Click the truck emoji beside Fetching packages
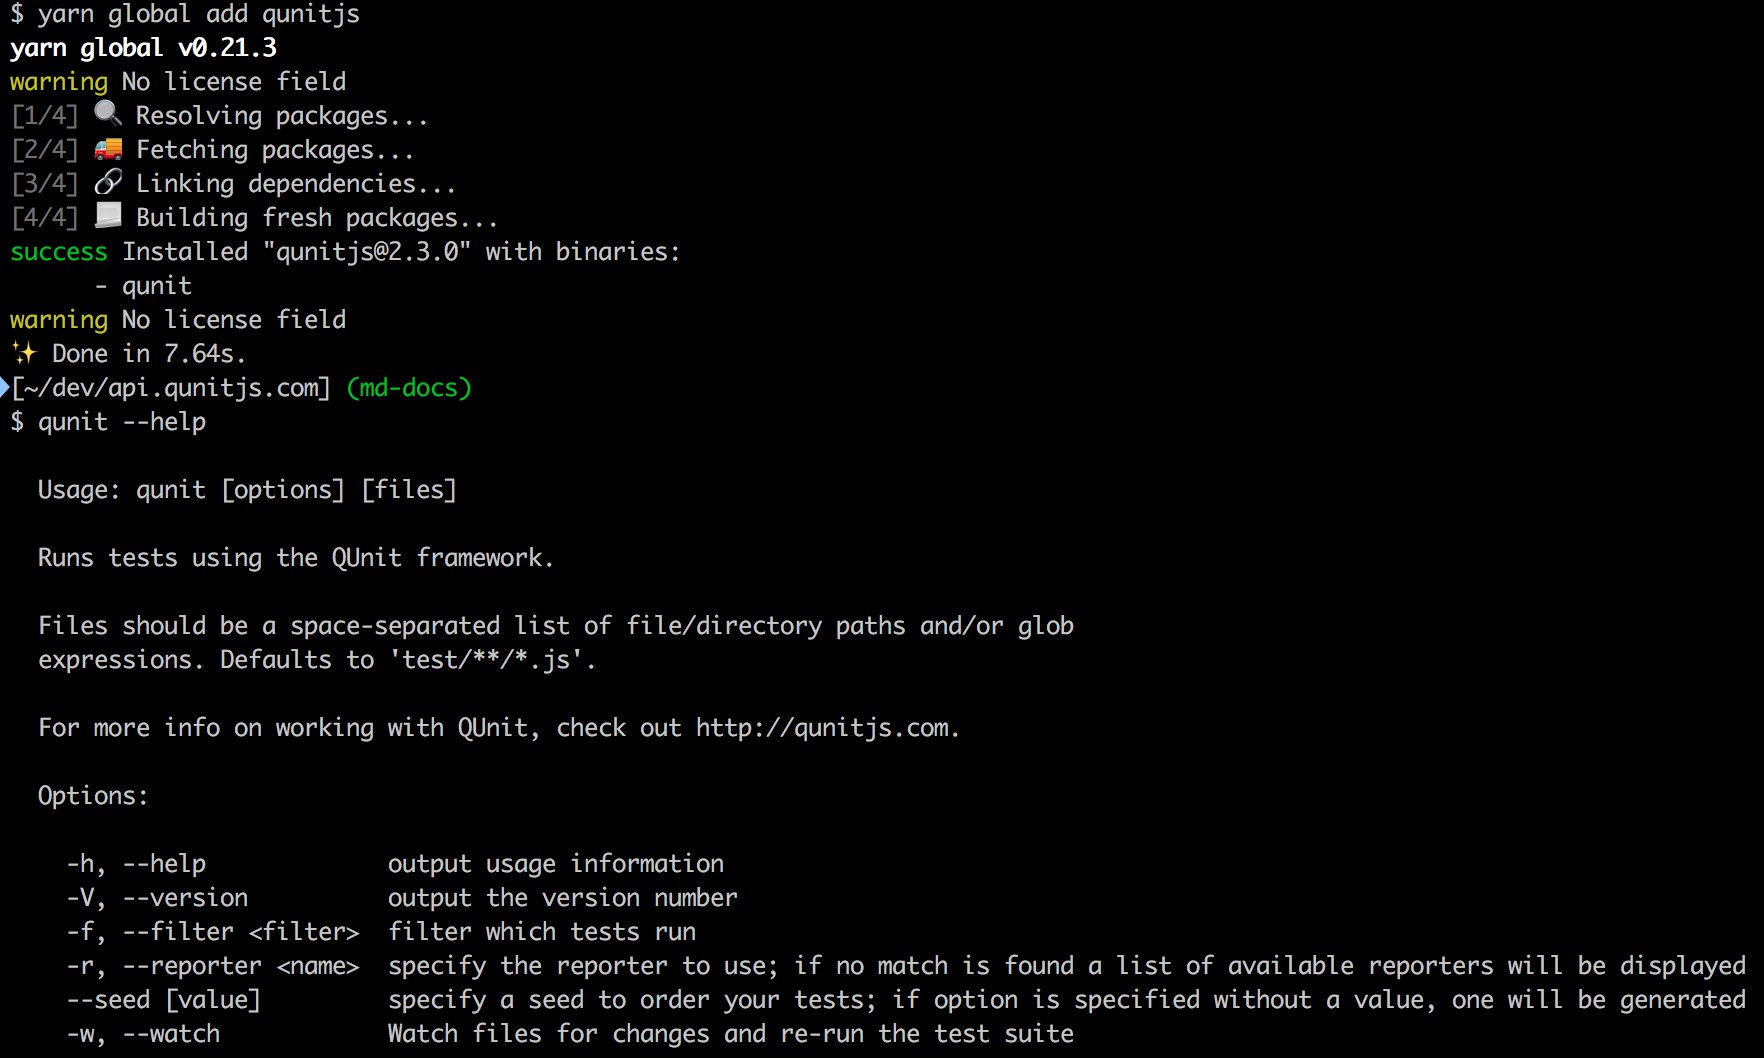The width and height of the screenshot is (1764, 1058). click(108, 149)
